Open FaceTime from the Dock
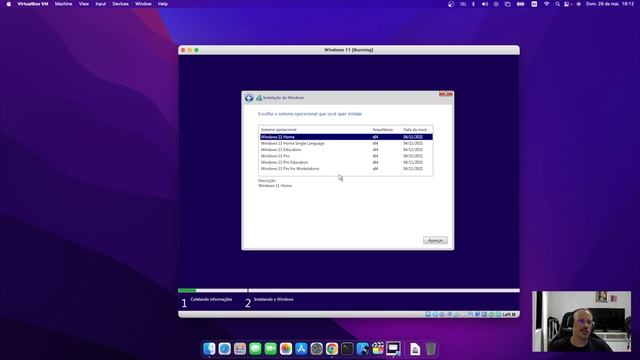Screen dimensions: 640x360 pos(271,349)
